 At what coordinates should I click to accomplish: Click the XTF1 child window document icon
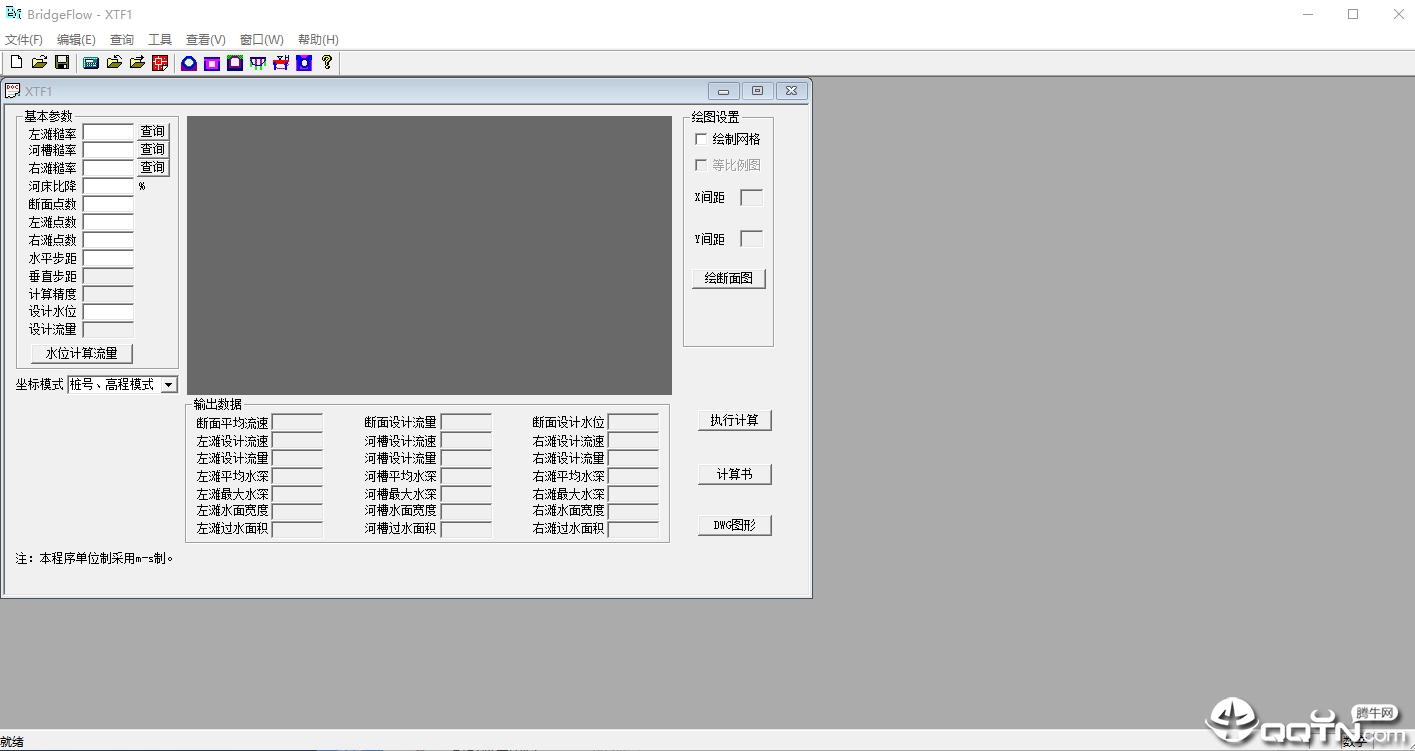point(13,91)
